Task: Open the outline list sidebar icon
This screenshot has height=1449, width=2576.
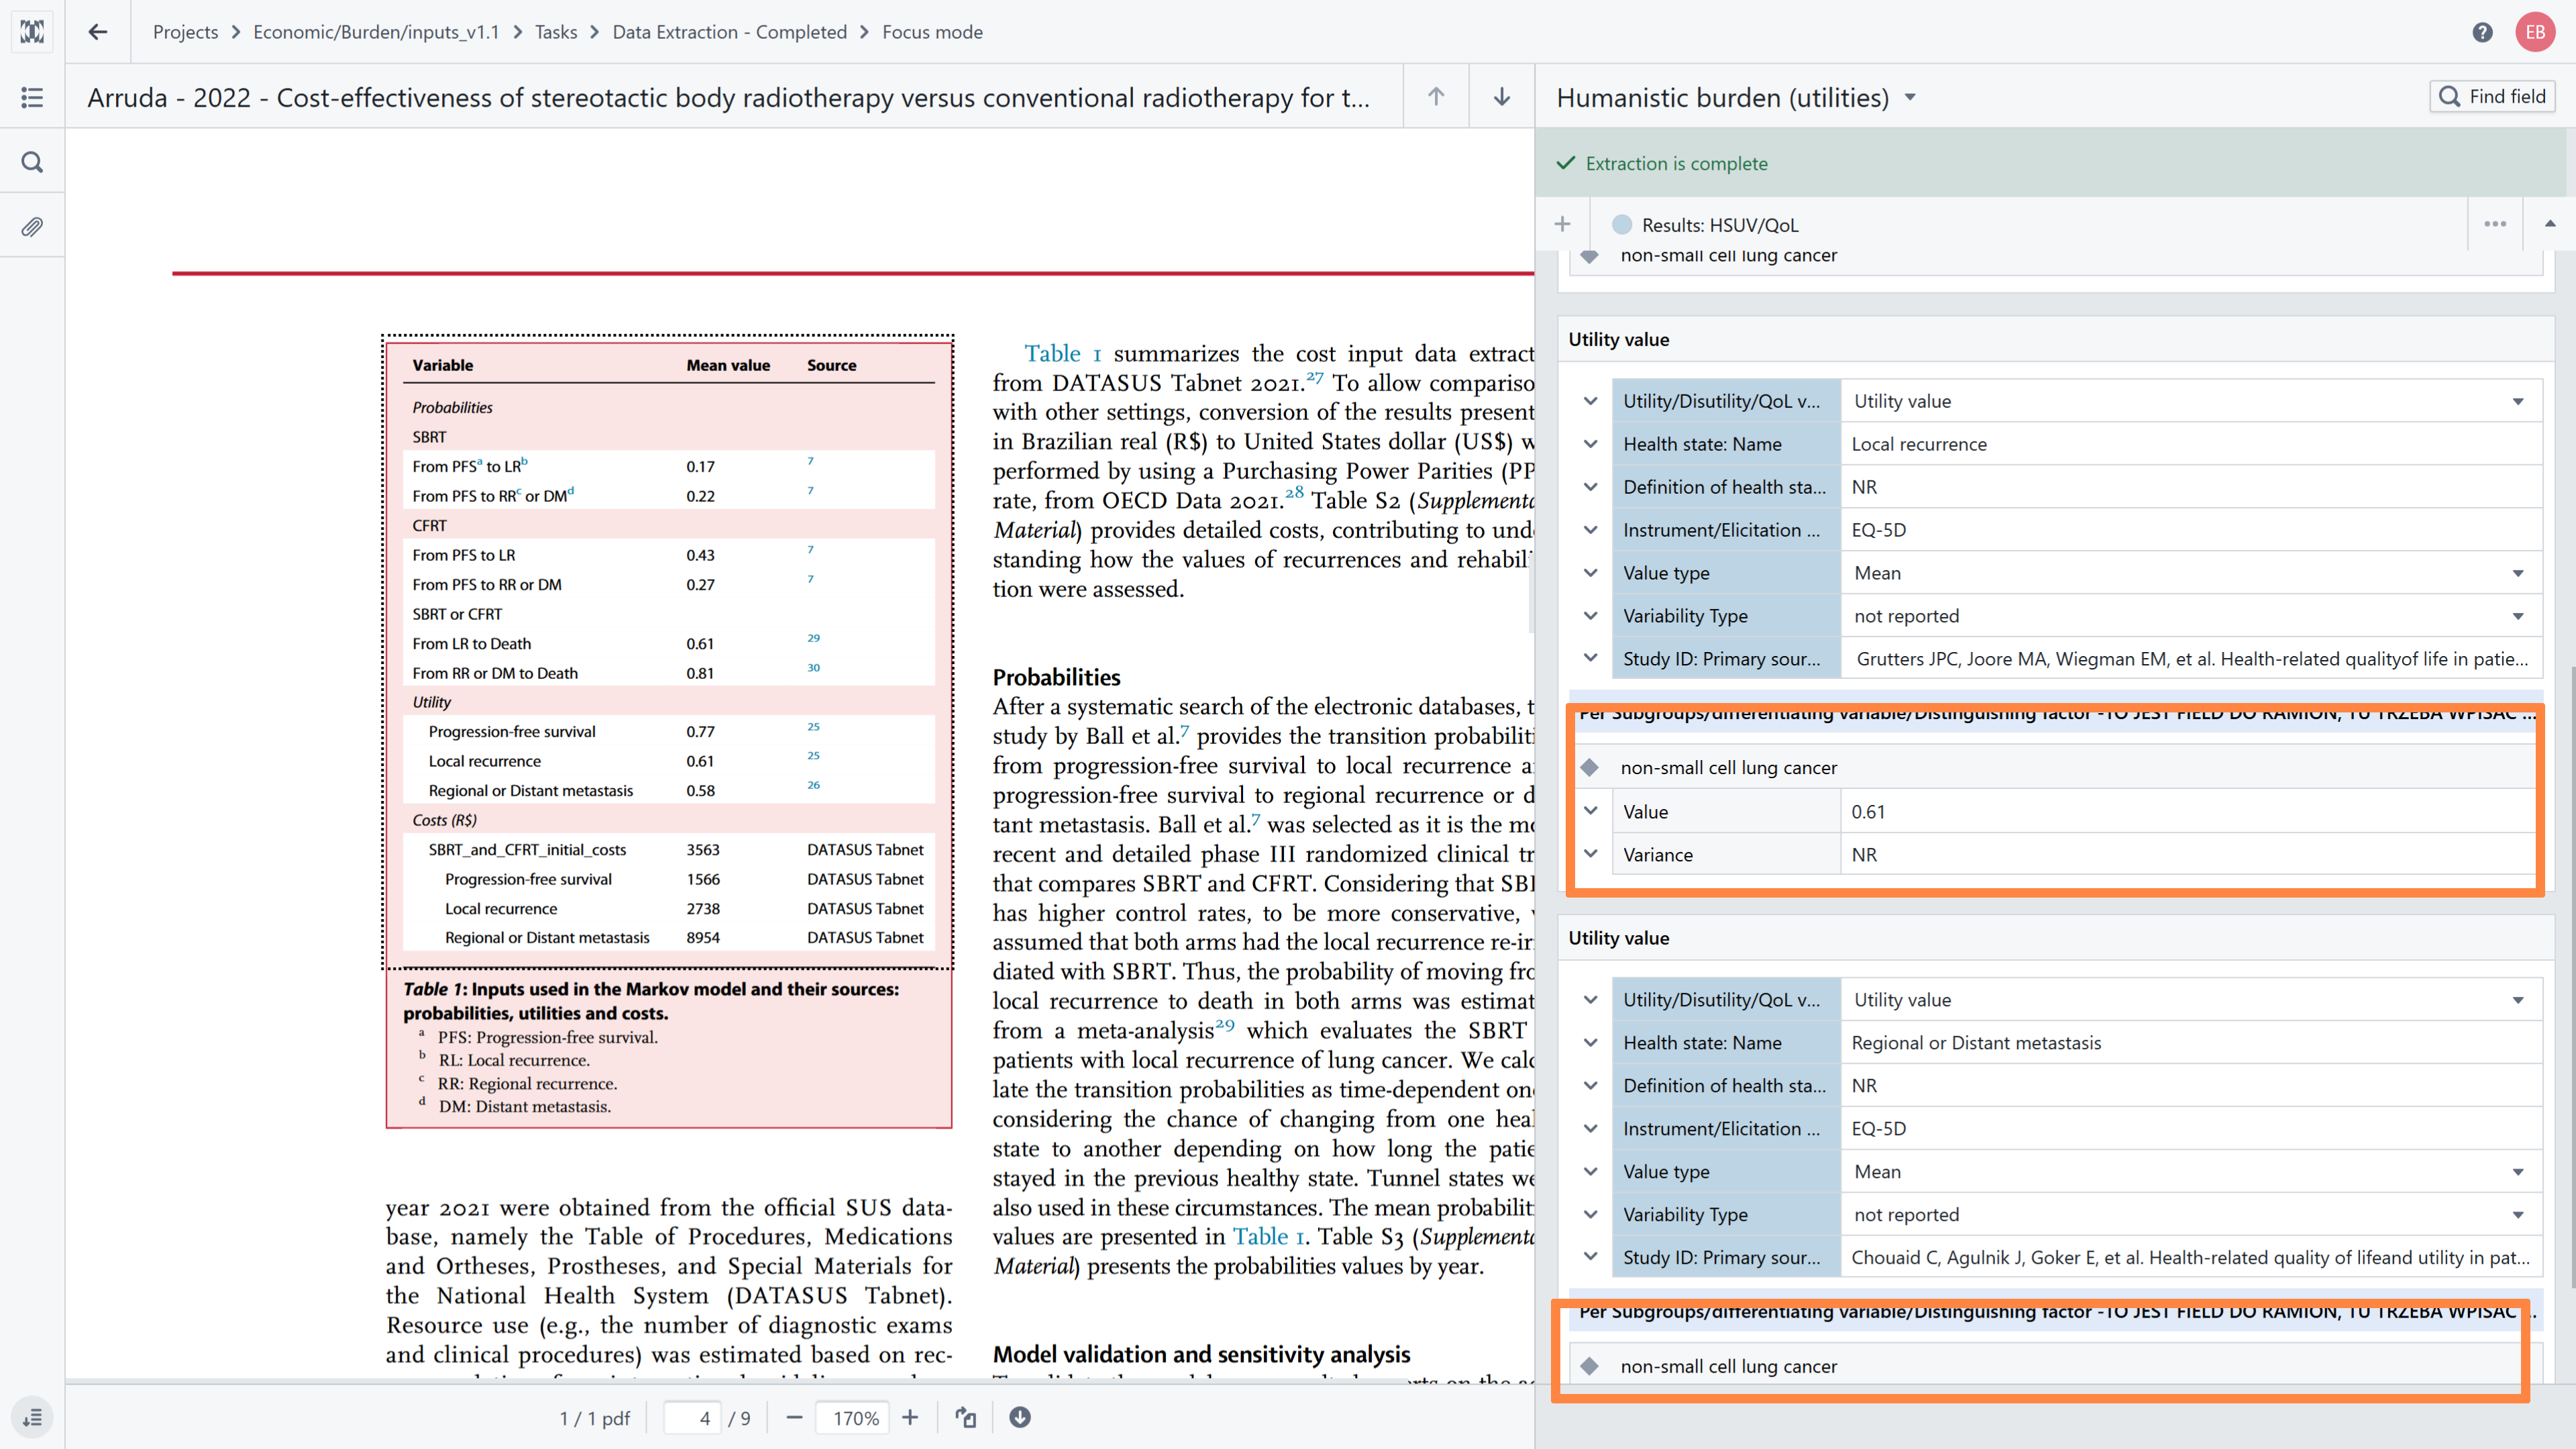Action: (x=32, y=97)
